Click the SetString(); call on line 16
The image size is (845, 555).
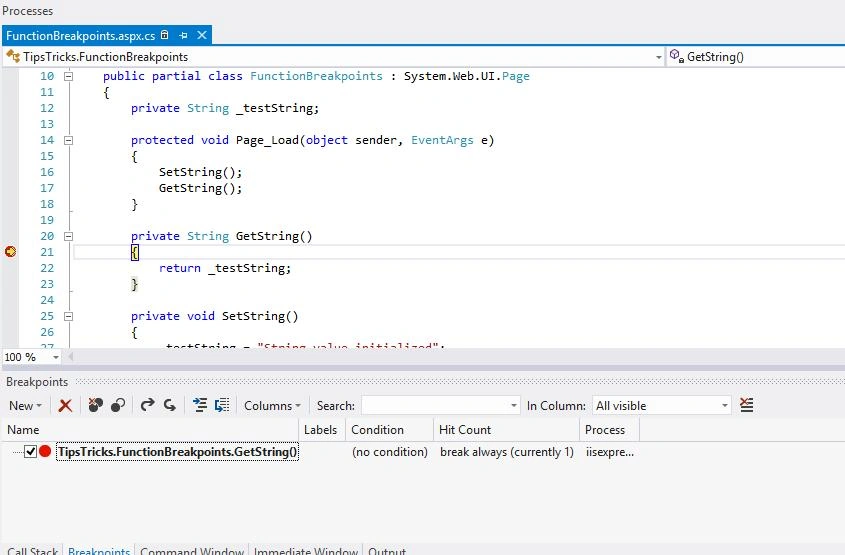[x=200, y=172]
